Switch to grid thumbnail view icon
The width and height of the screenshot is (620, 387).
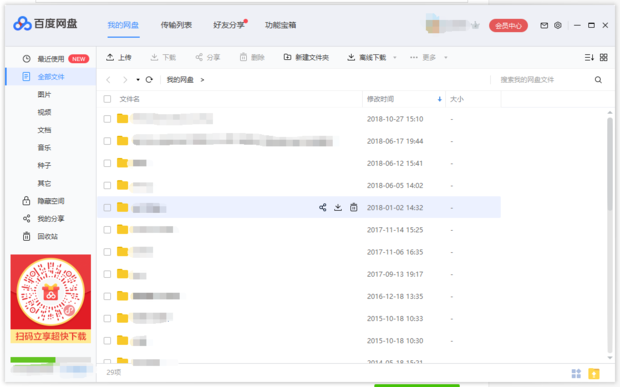point(603,58)
